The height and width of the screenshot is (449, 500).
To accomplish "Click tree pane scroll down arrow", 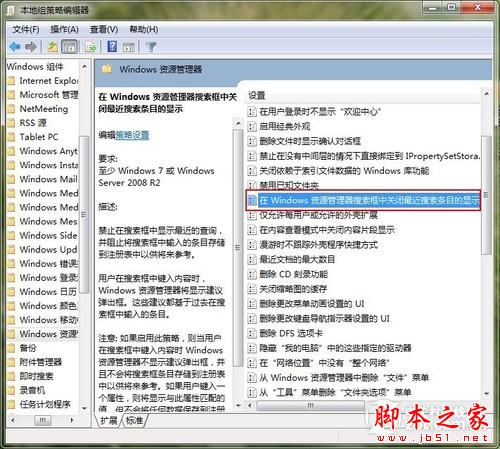I will tap(84, 408).
